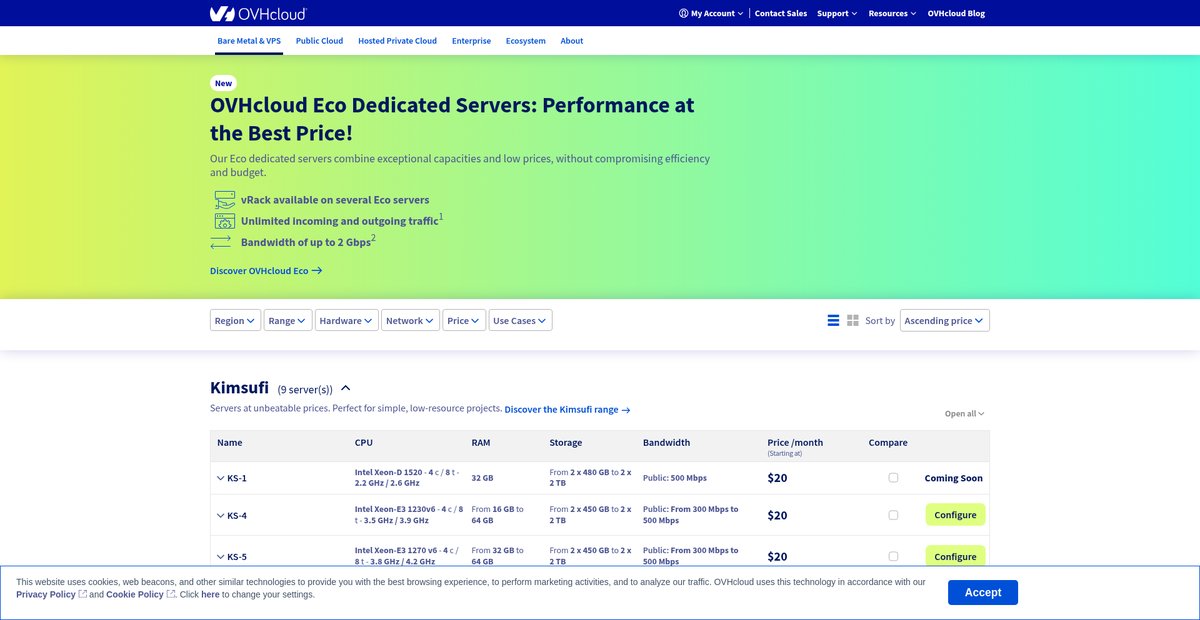
Task: Click the 'Storage' column header
Action: click(x=566, y=442)
